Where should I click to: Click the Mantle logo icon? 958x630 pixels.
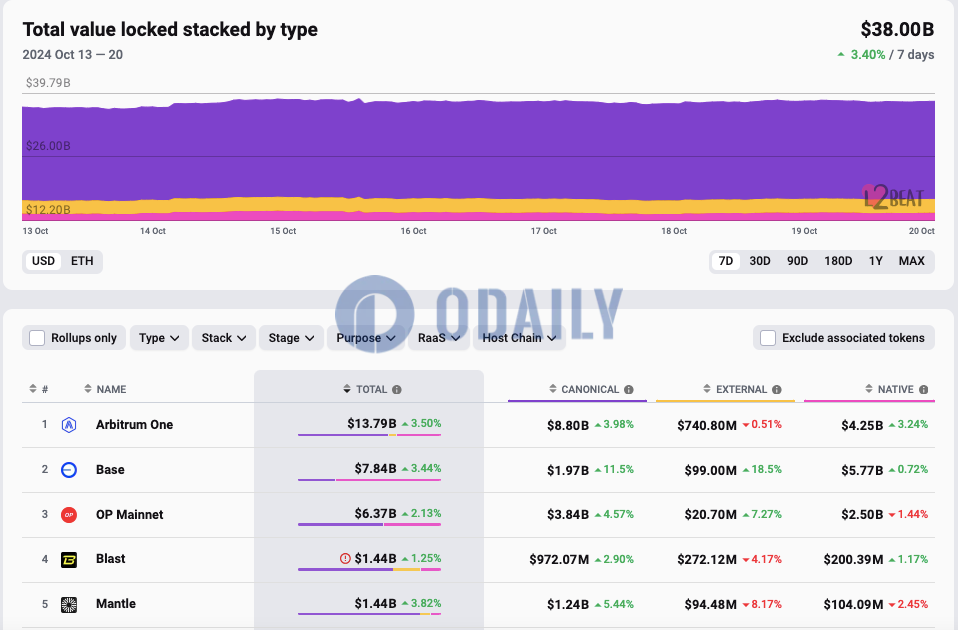pyautogui.click(x=69, y=604)
